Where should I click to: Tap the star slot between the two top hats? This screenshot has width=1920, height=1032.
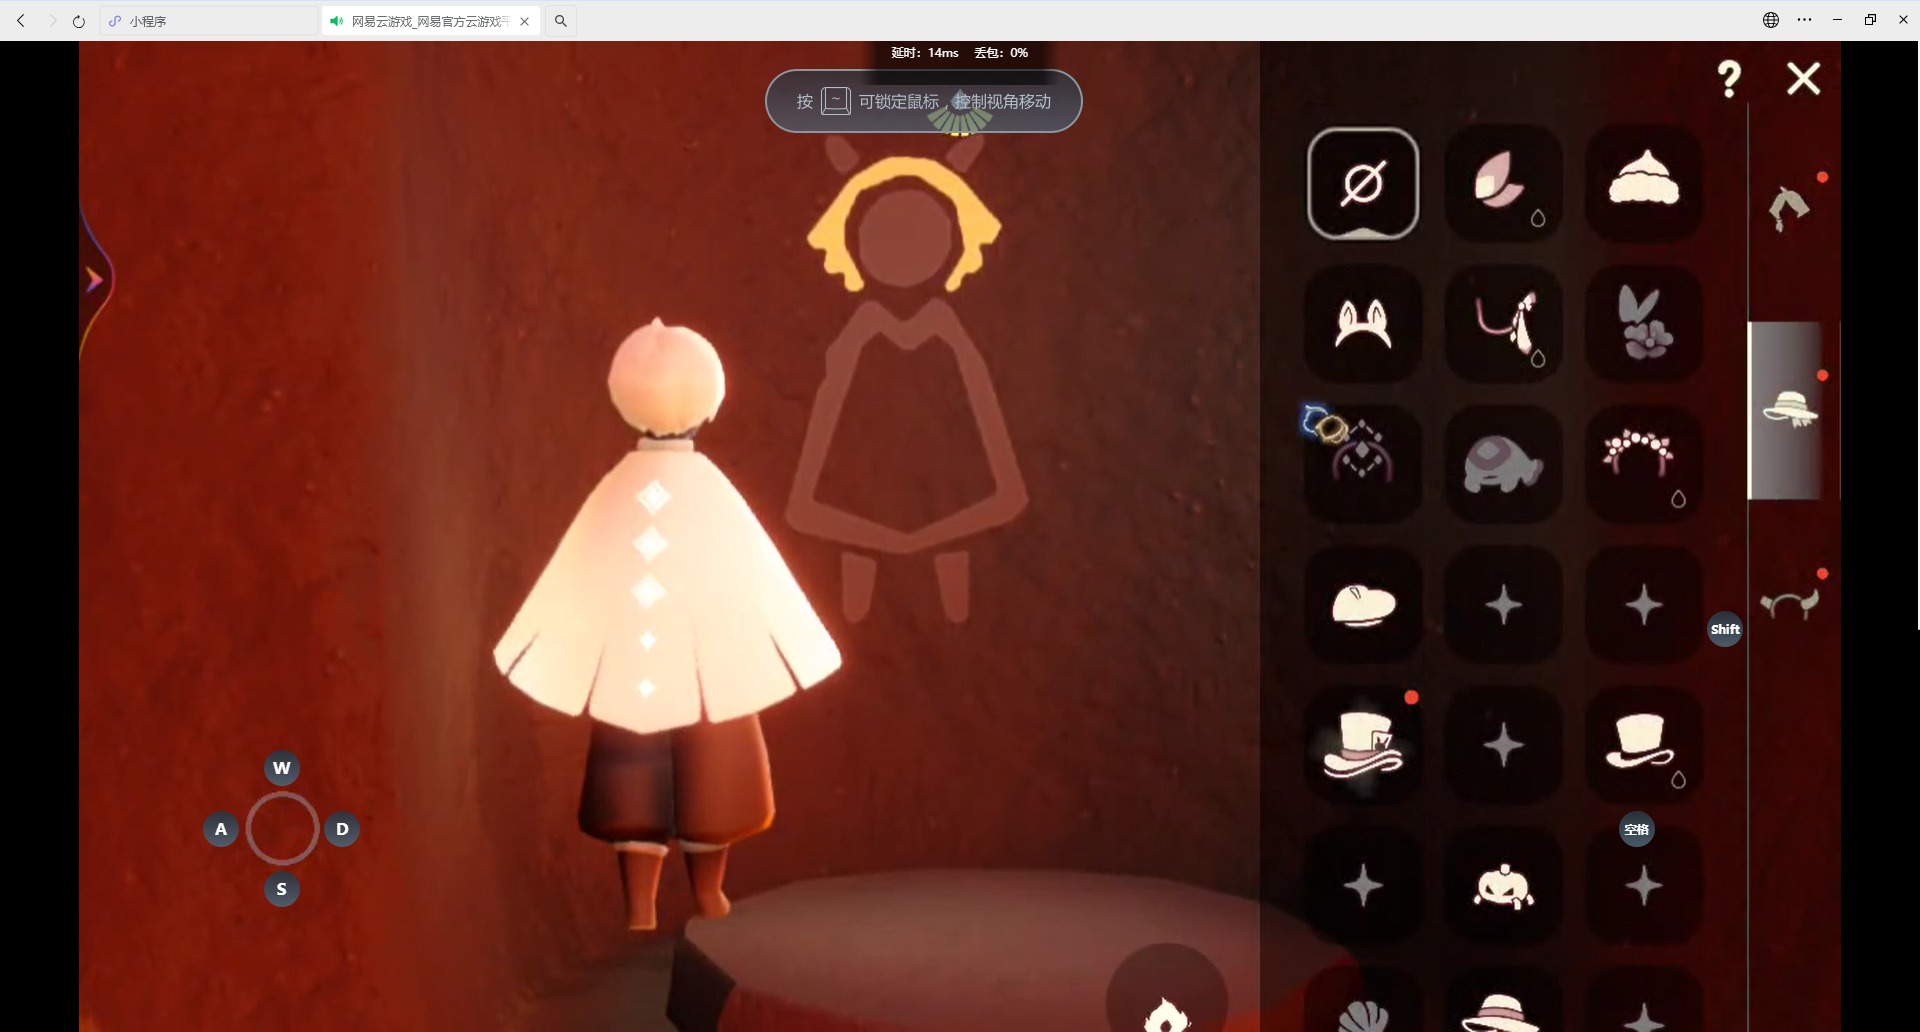[1503, 745]
